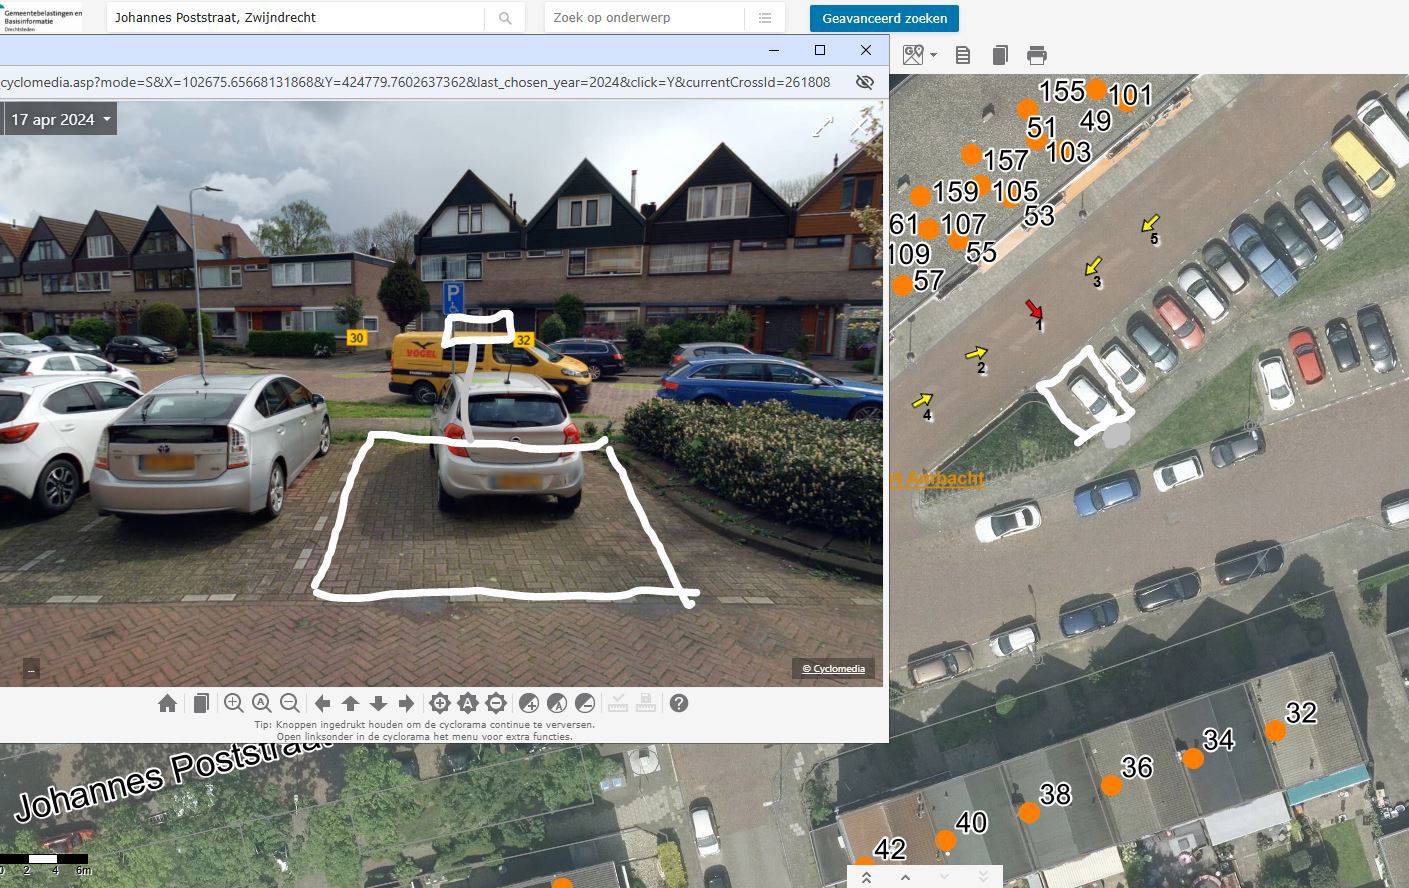The height and width of the screenshot is (888, 1409).
Task: Open the list menu beside subject search
Action: click(x=765, y=18)
